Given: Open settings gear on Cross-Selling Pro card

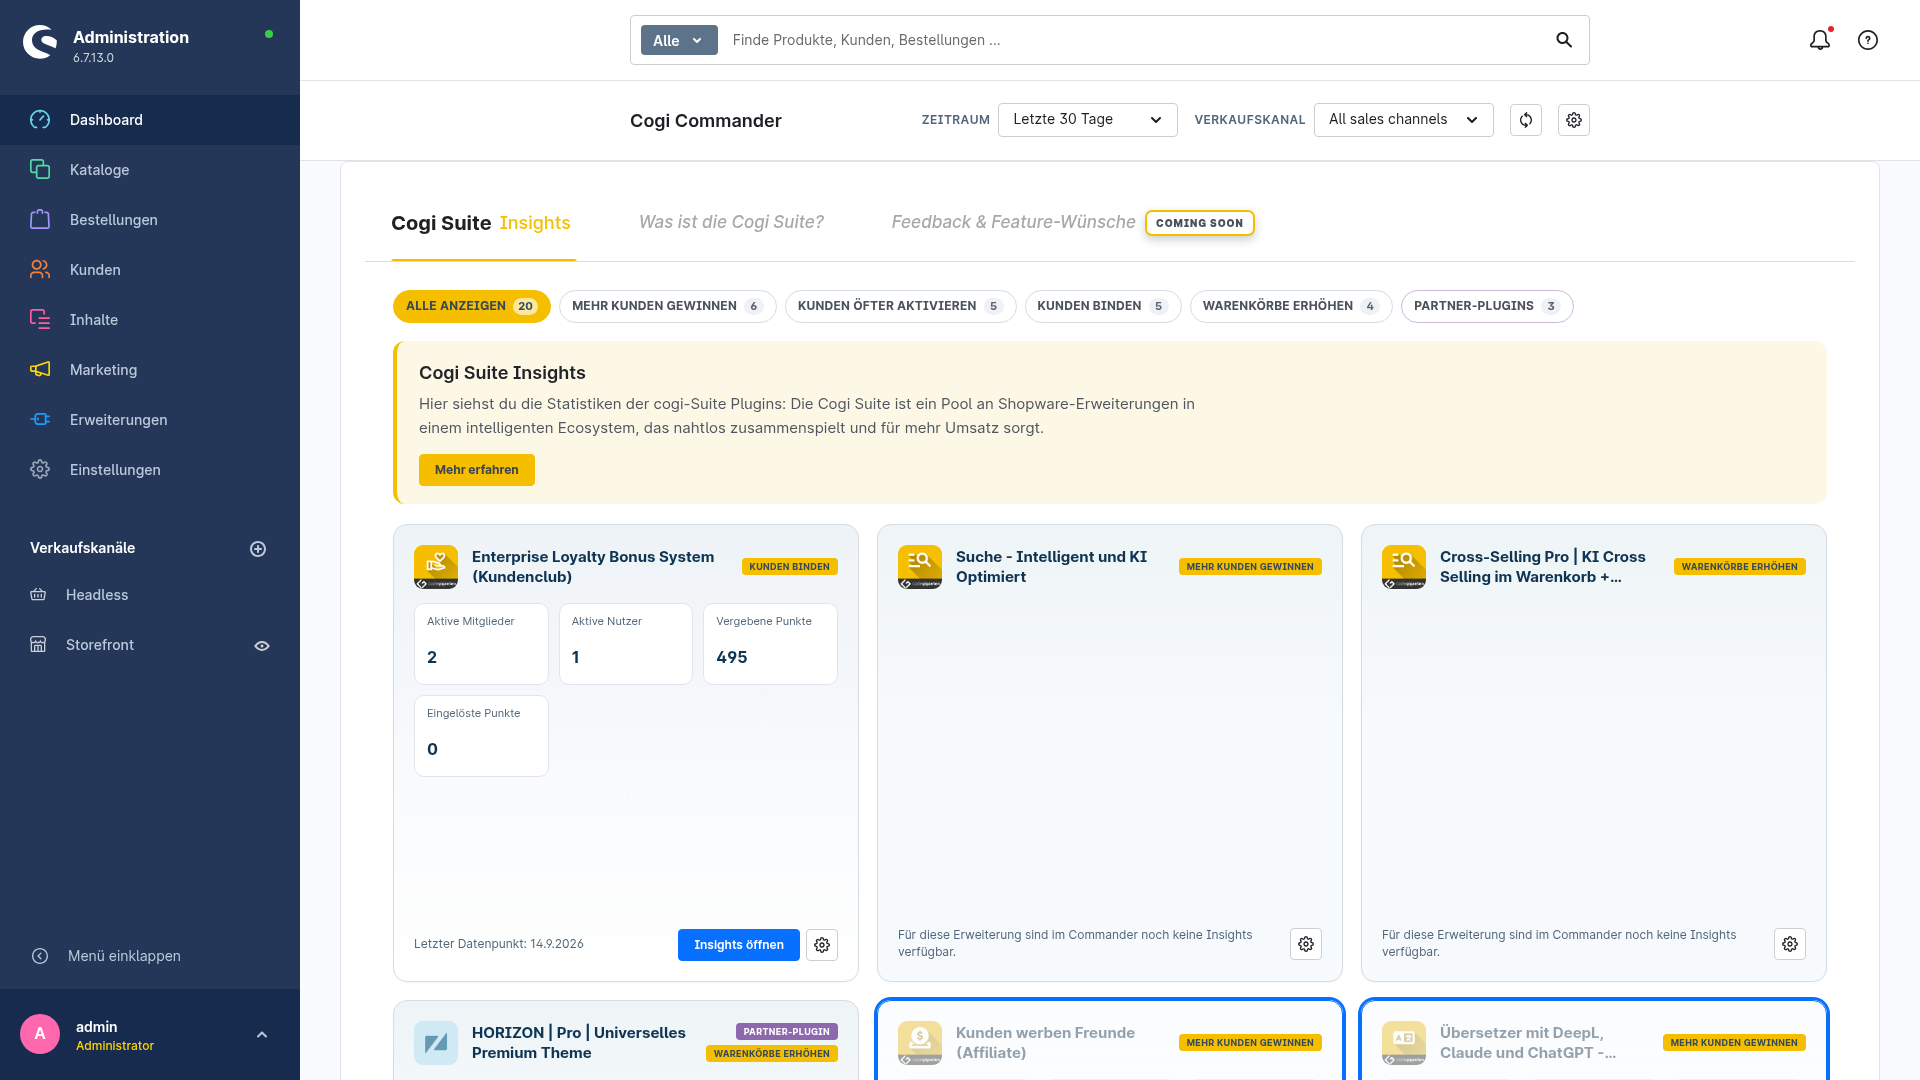Looking at the screenshot, I should coord(1790,944).
